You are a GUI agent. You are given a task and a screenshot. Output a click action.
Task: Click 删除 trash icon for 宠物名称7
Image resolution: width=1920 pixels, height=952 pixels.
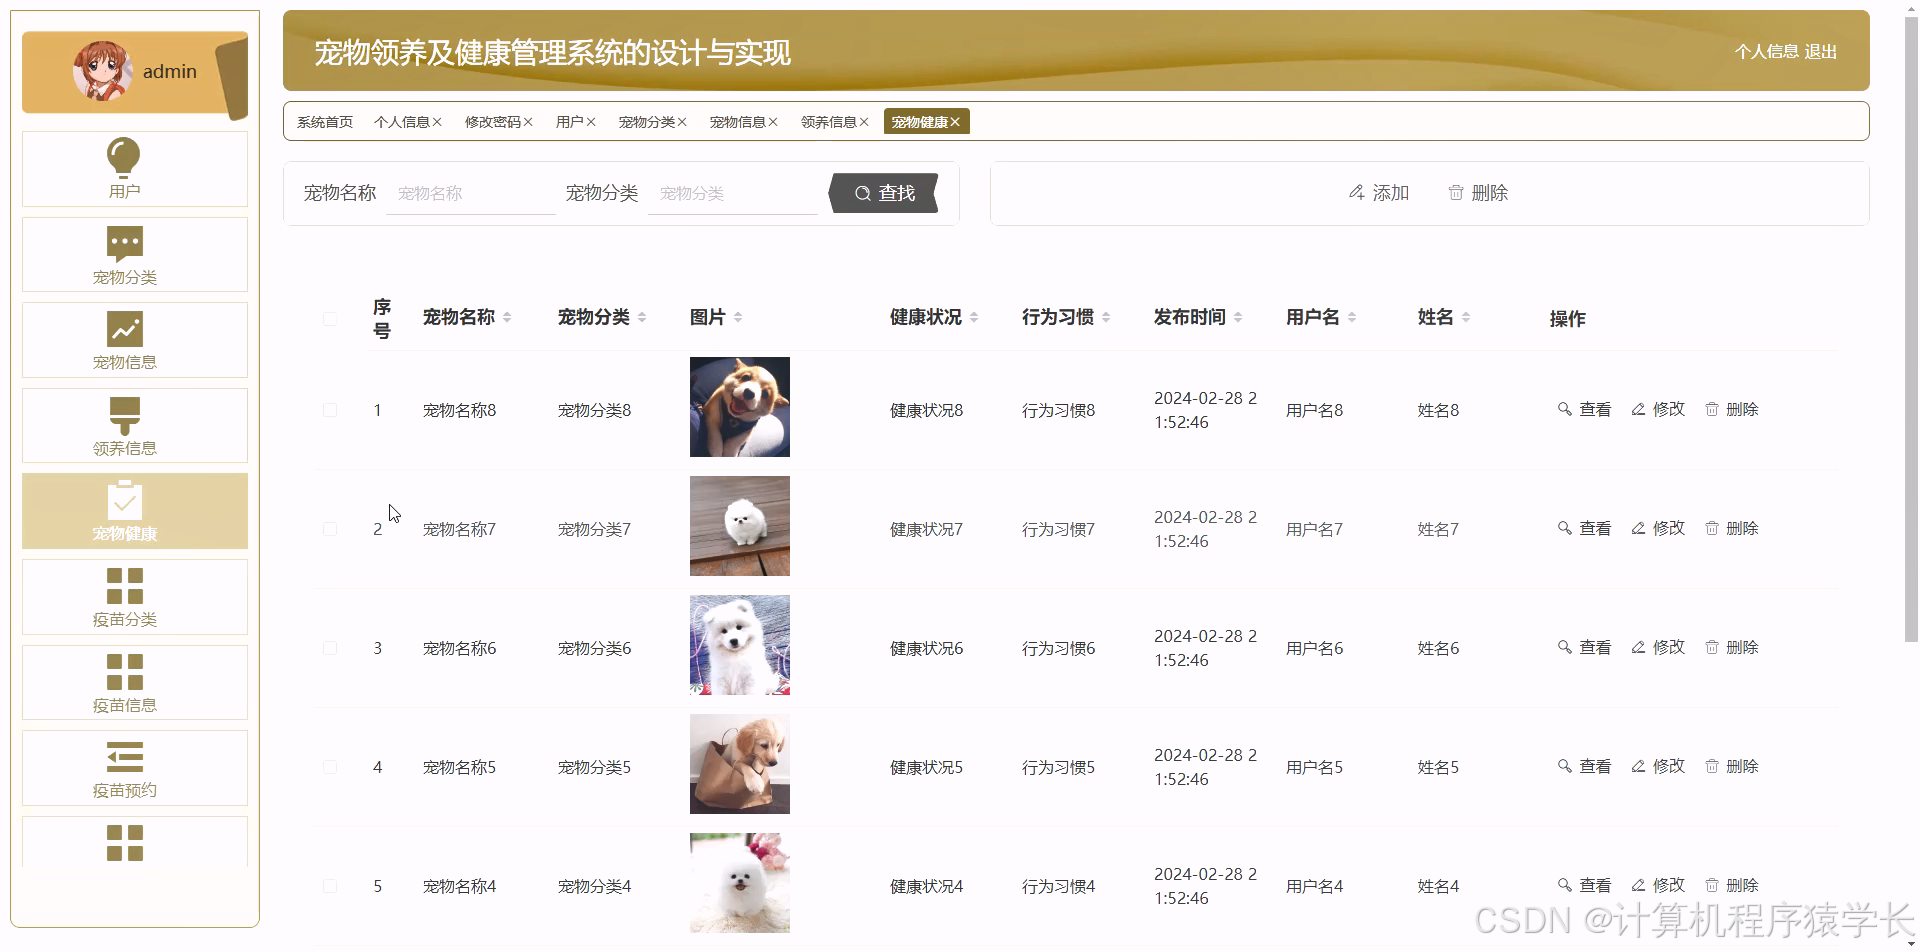click(x=1712, y=528)
